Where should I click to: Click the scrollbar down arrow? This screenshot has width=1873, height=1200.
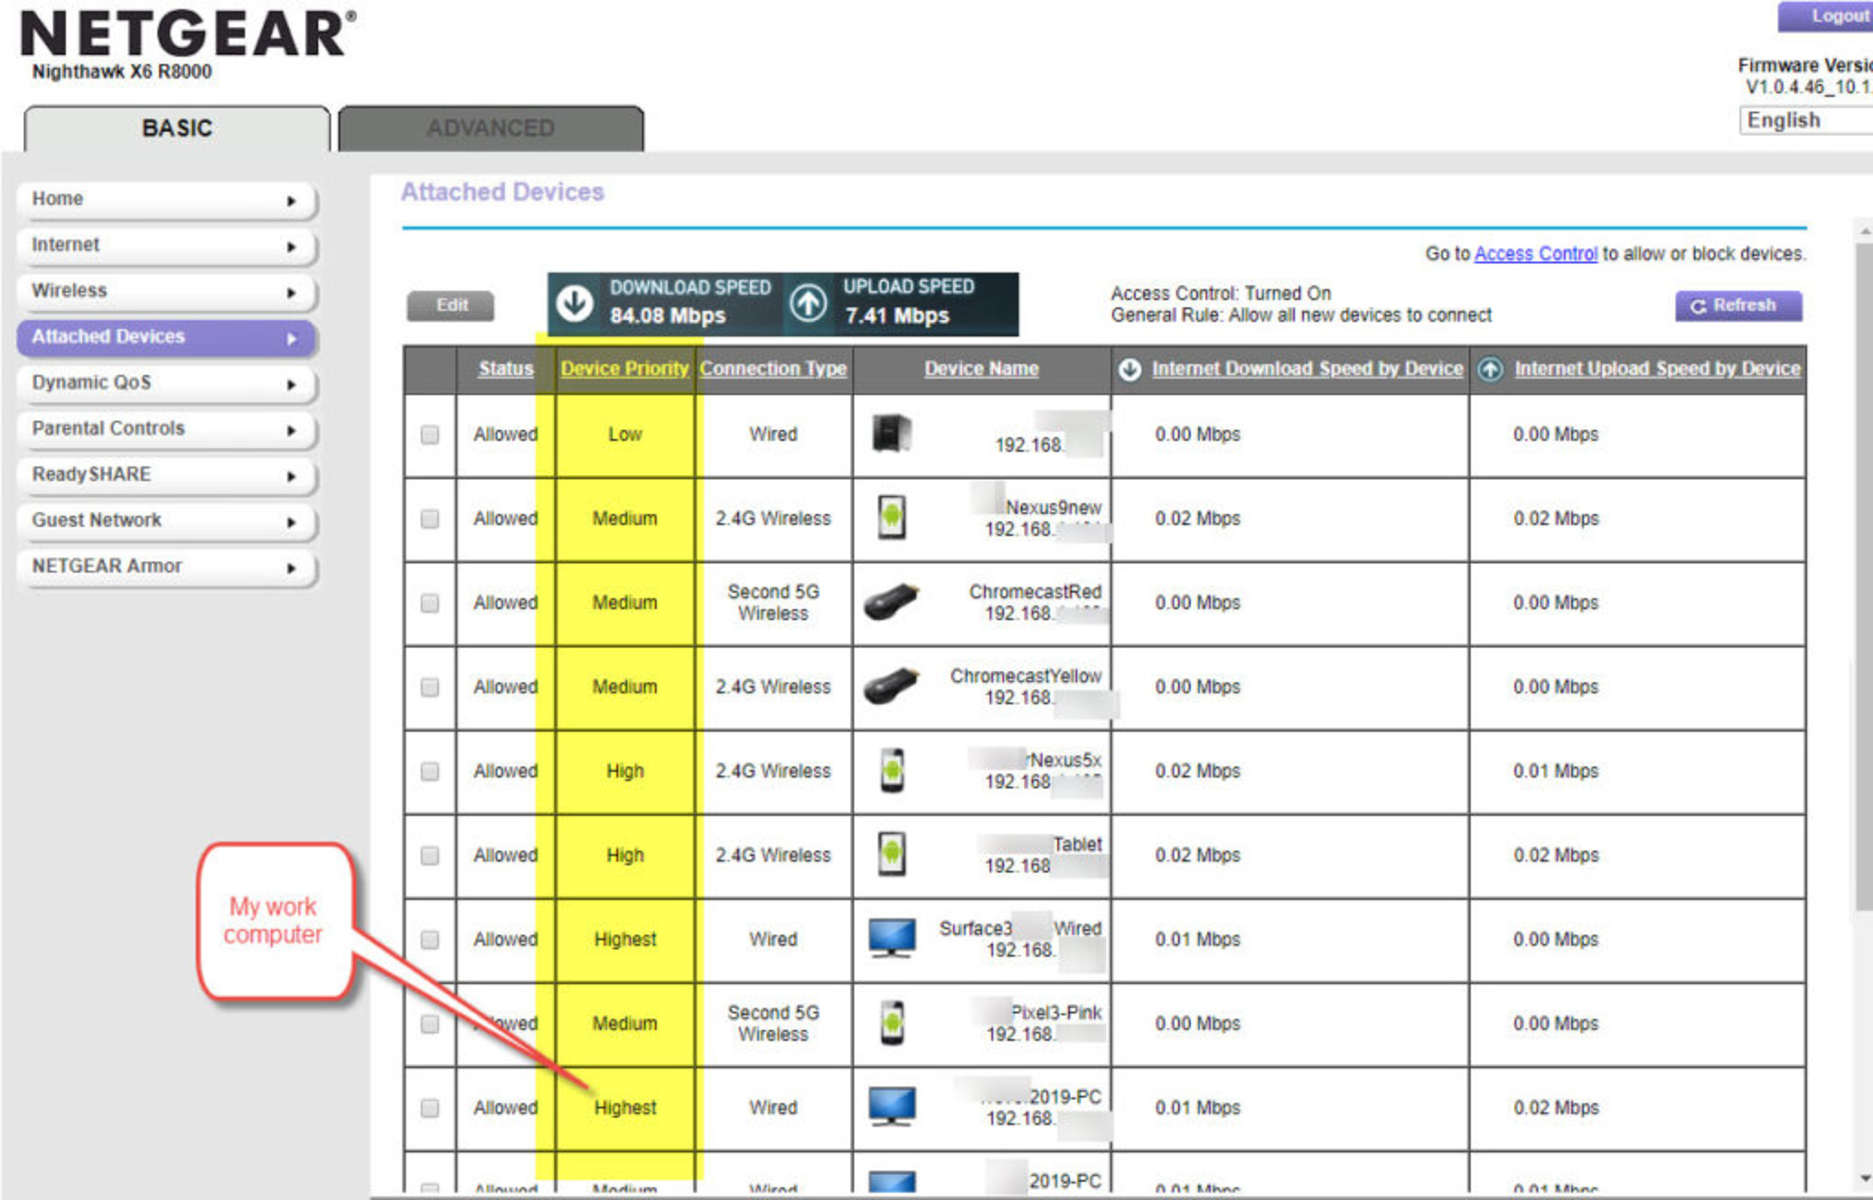(x=1865, y=1179)
